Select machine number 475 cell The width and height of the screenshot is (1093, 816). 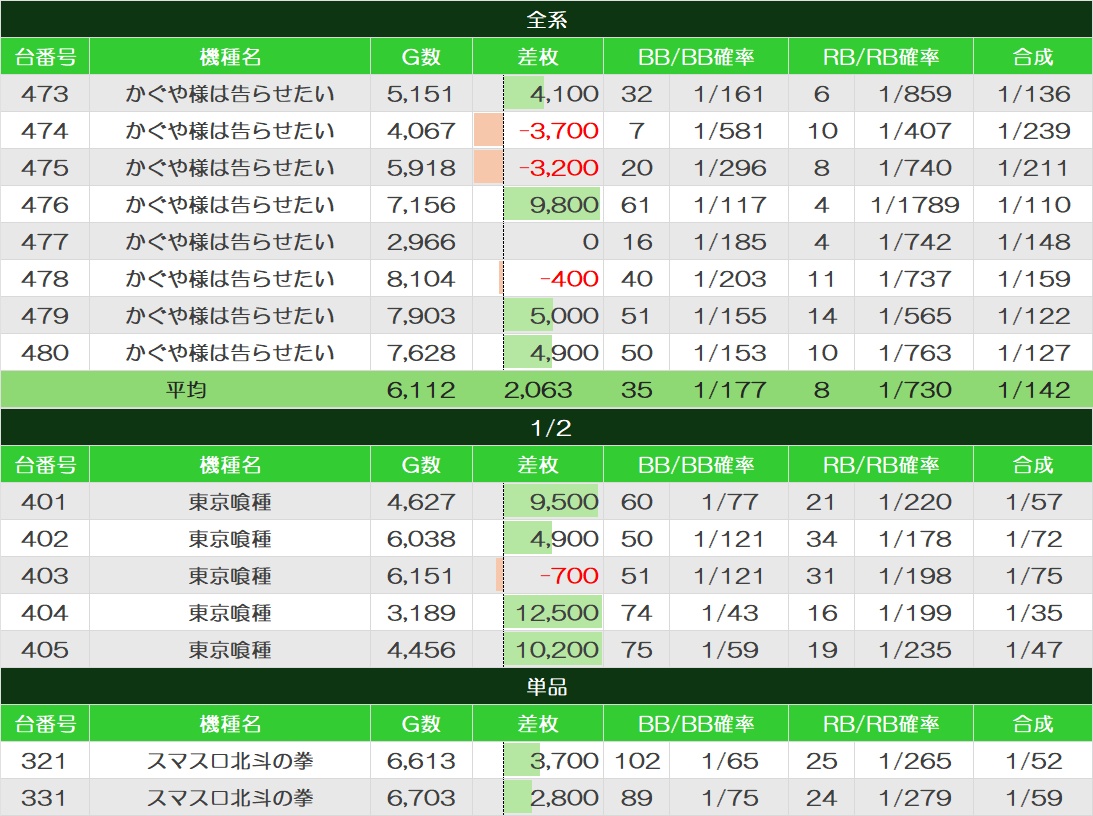[45, 167]
